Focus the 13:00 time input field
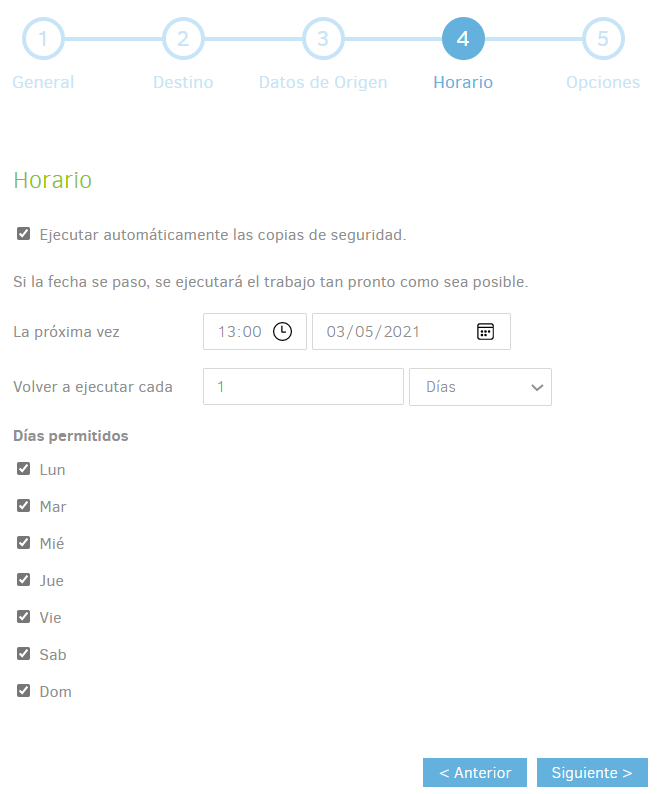Viewport: 672px width, 794px height. point(238,332)
